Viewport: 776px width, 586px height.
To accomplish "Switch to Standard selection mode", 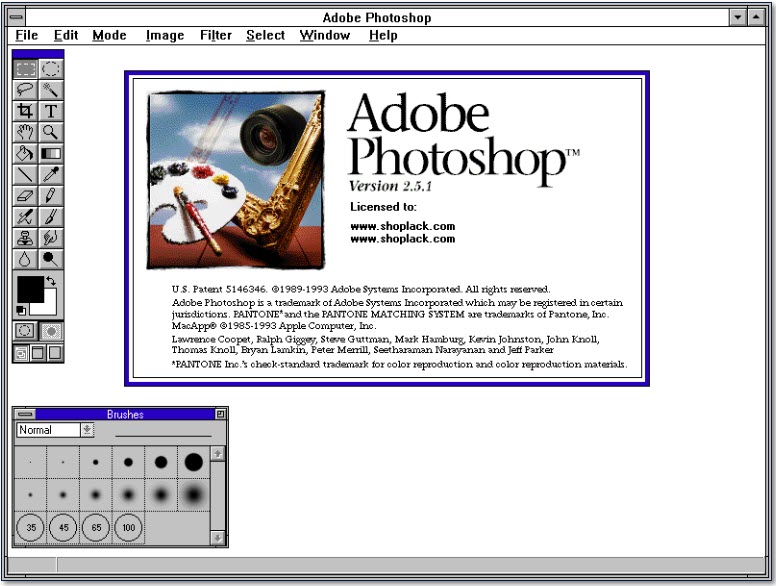I will (x=26, y=331).
